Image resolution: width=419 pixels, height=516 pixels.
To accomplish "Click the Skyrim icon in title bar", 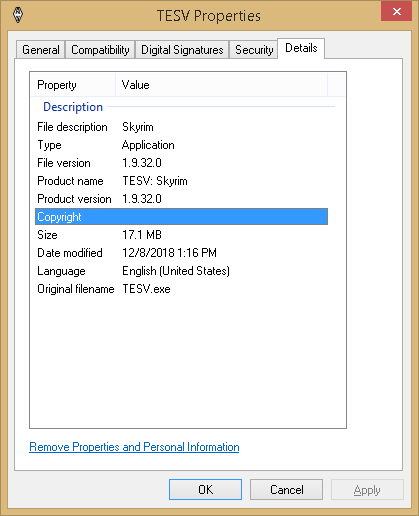I will coord(18,15).
